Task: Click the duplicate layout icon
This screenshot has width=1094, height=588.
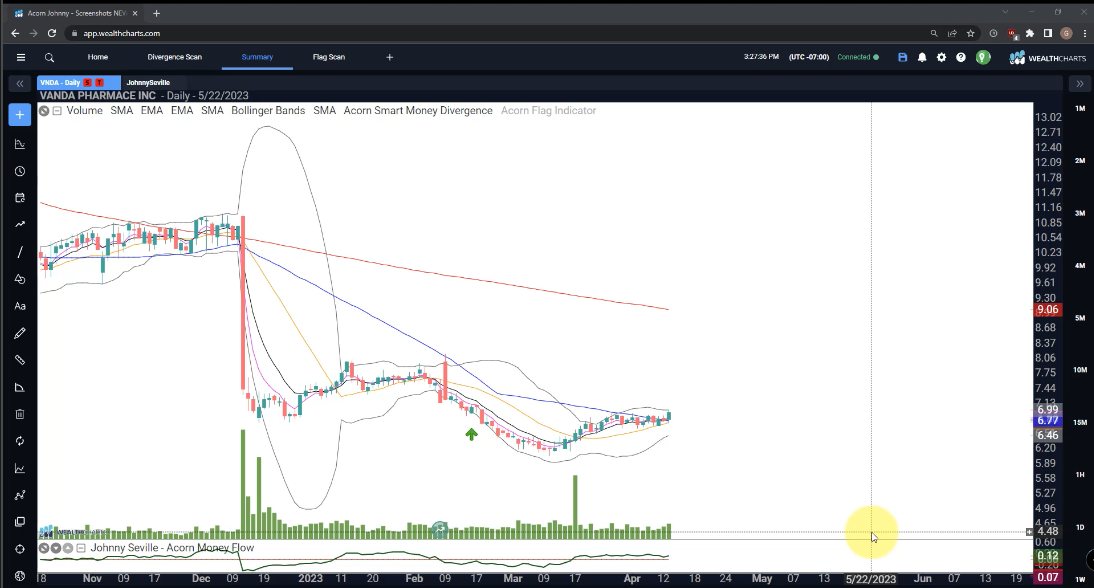Action: point(20,522)
